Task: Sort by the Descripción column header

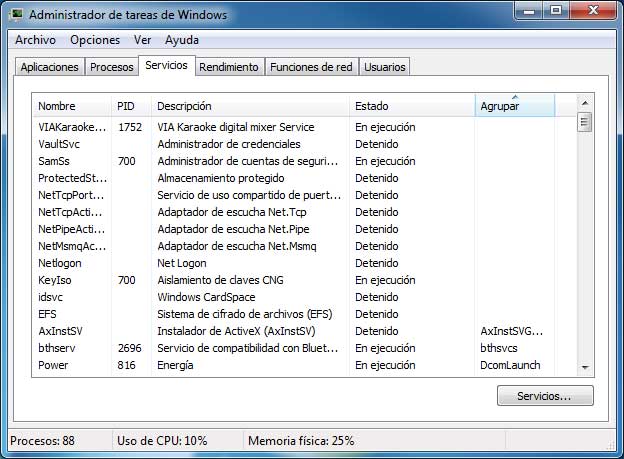Action: pyautogui.click(x=250, y=106)
